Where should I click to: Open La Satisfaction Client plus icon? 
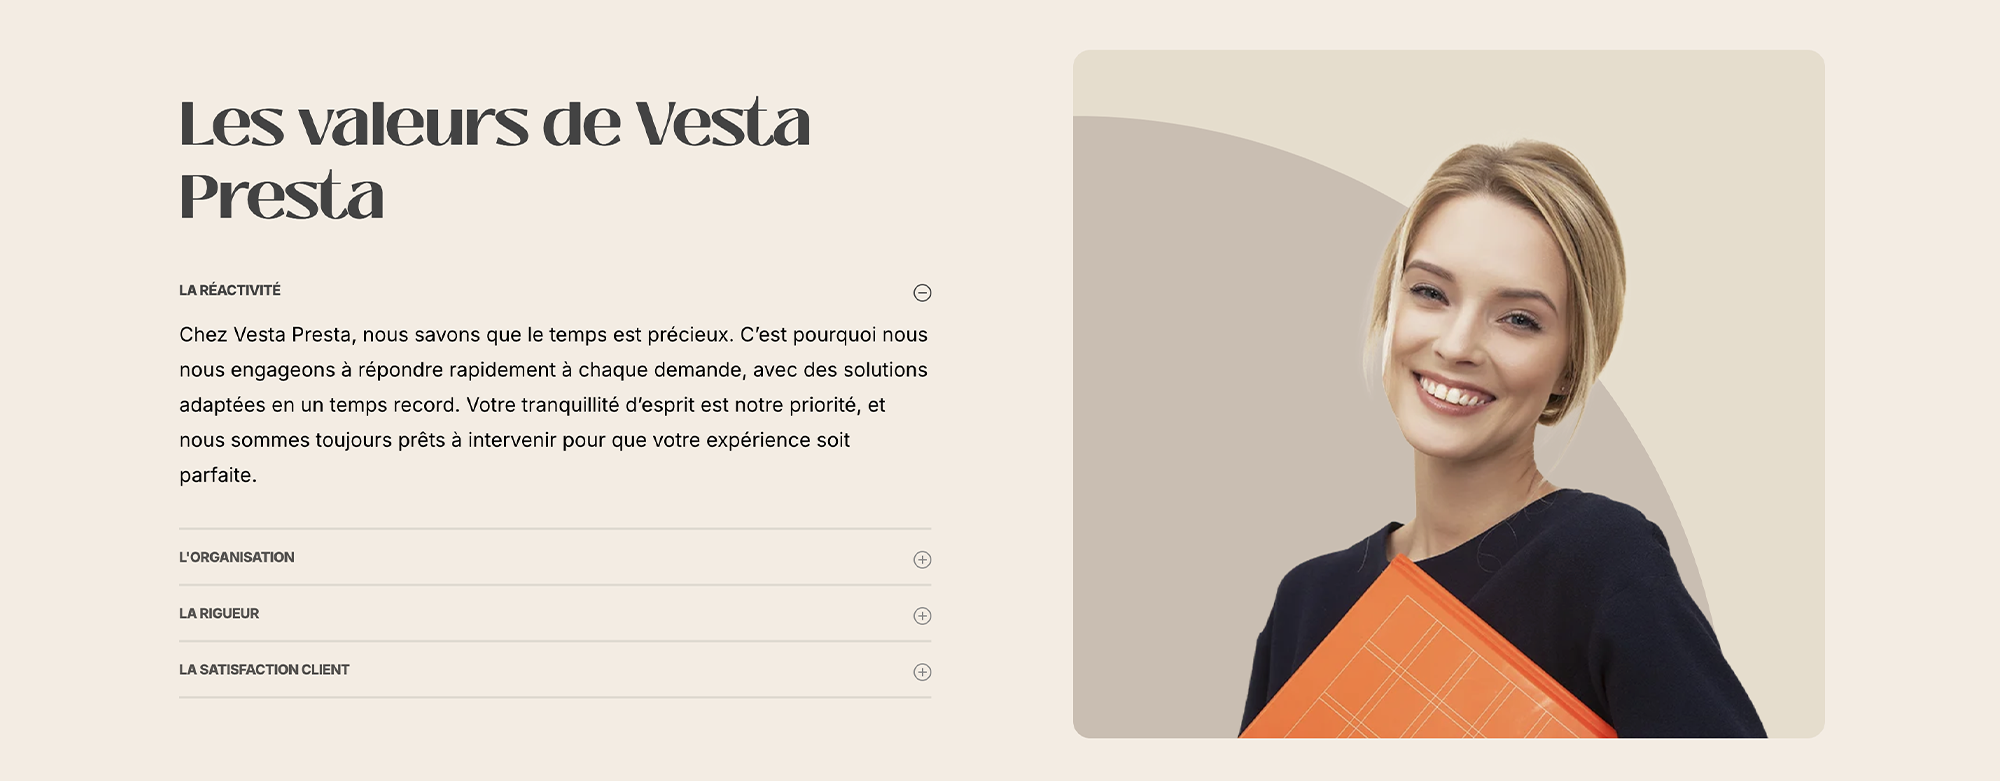click(x=922, y=672)
